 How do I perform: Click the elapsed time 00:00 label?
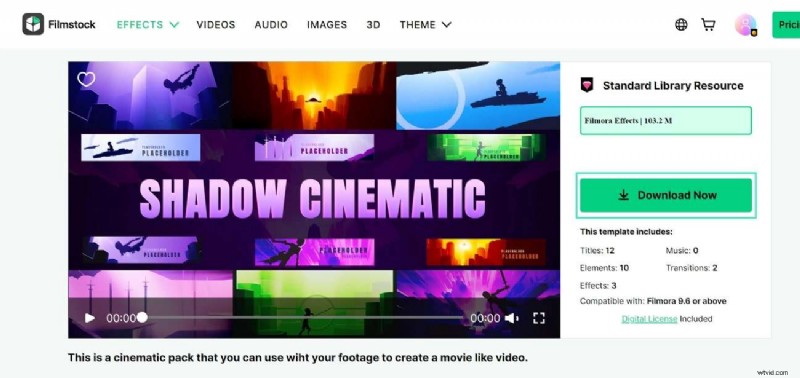[x=121, y=318]
